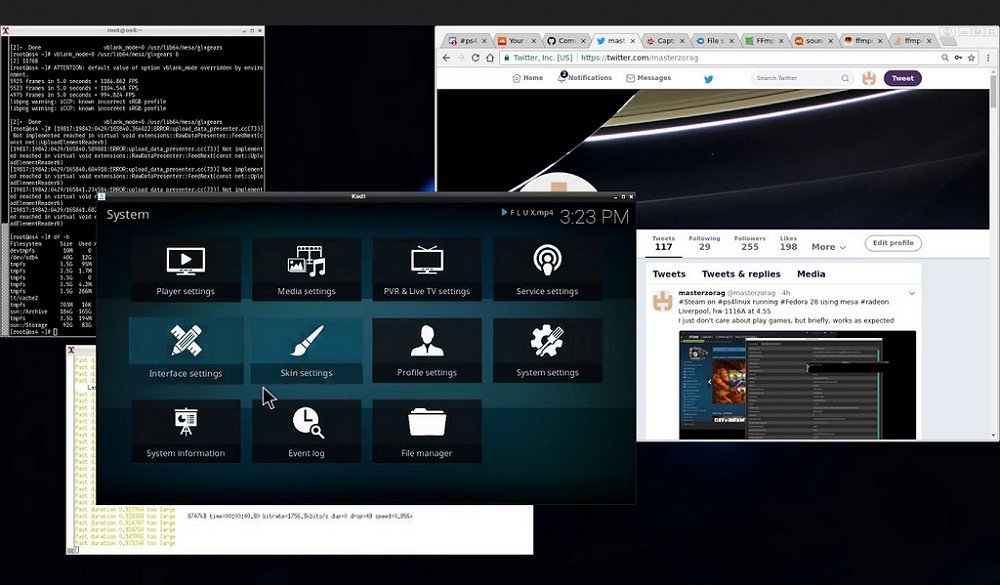This screenshot has height=585, width=1000.
Task: Reload the Twitter page in Chrome
Action: coord(475,57)
